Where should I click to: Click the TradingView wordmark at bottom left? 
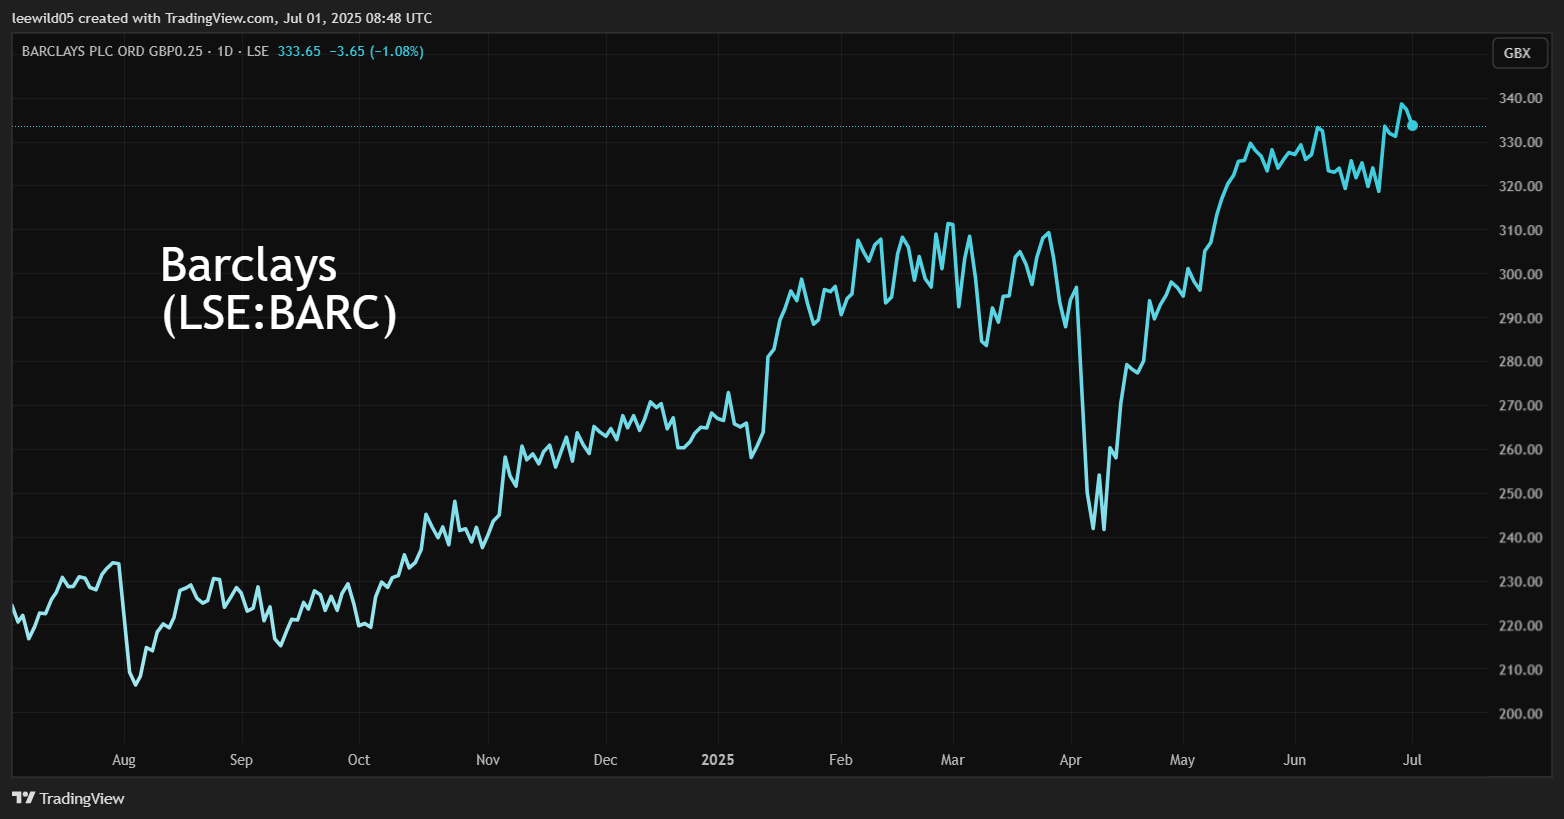82,798
